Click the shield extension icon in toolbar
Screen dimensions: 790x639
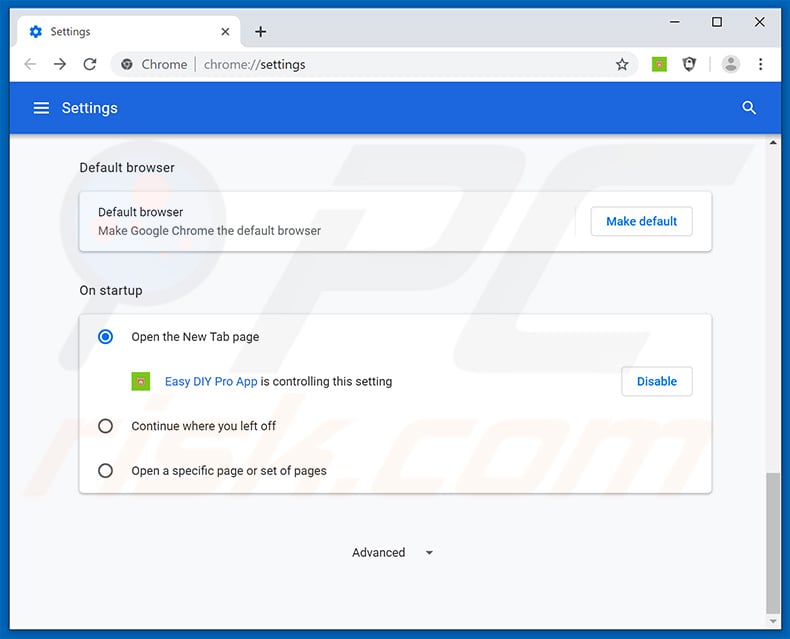click(x=689, y=64)
